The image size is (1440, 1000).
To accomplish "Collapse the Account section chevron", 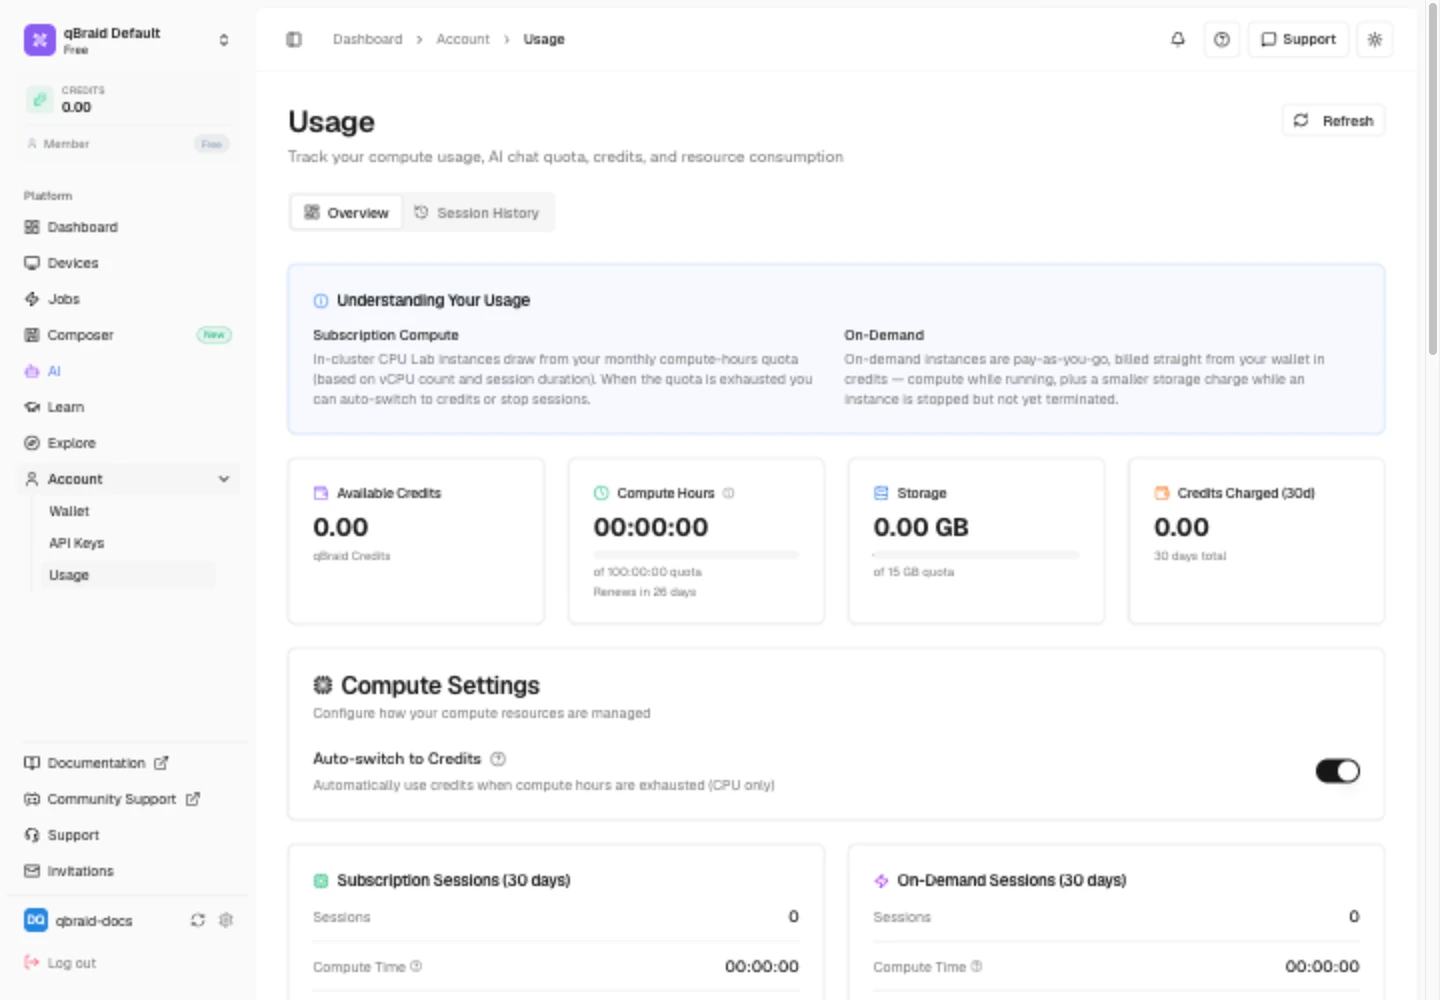I will click(224, 479).
